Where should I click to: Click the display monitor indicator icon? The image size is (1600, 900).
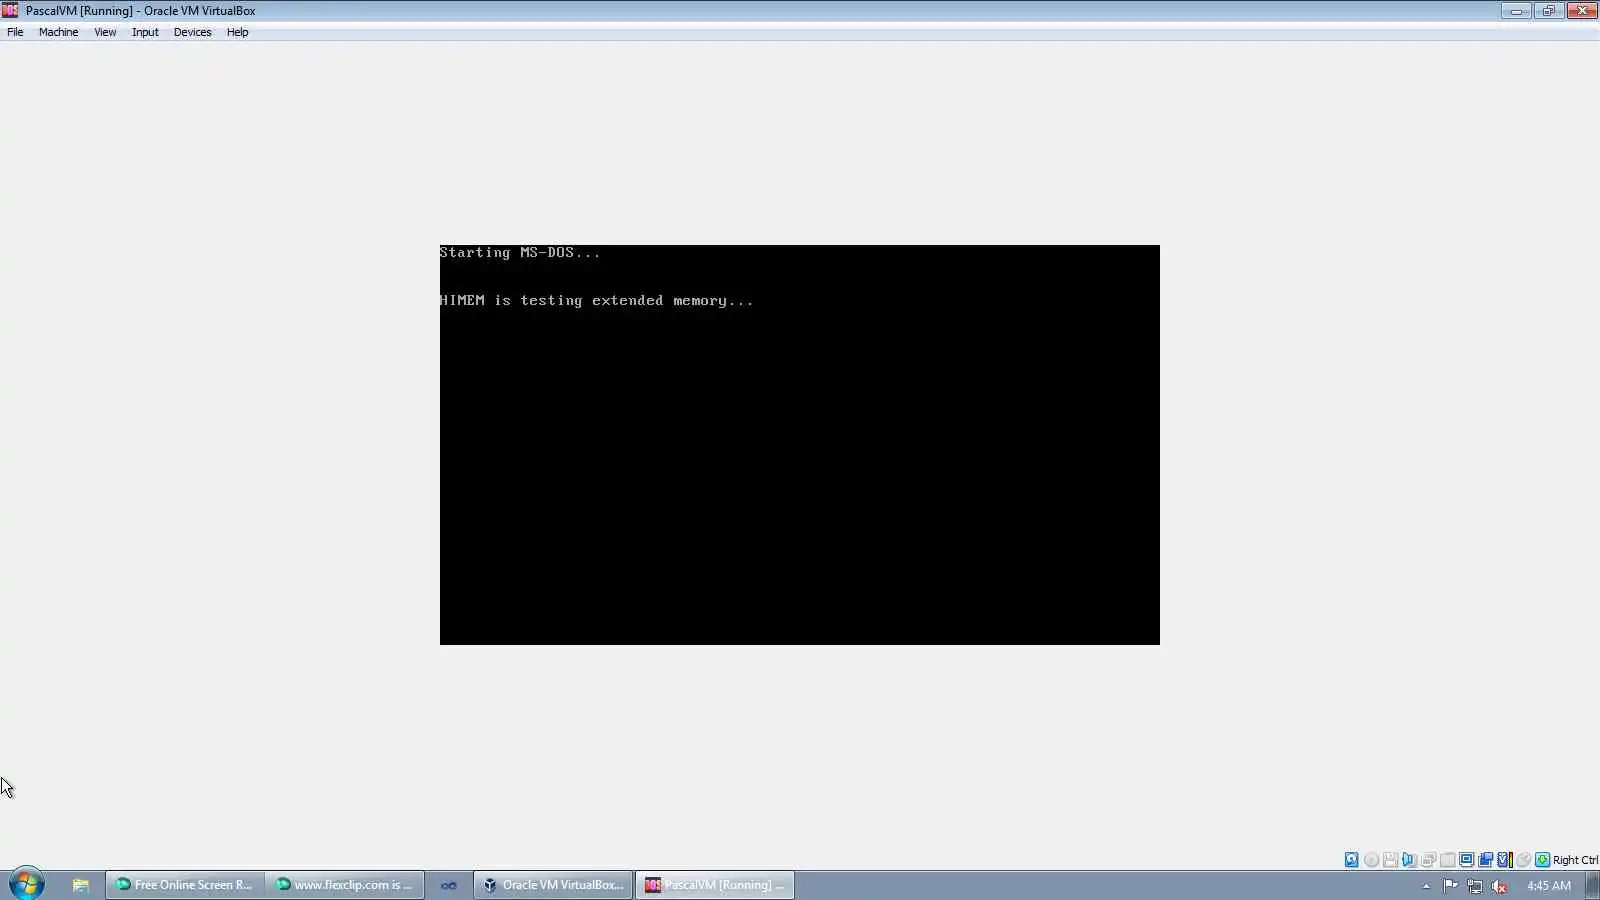pos(1466,860)
